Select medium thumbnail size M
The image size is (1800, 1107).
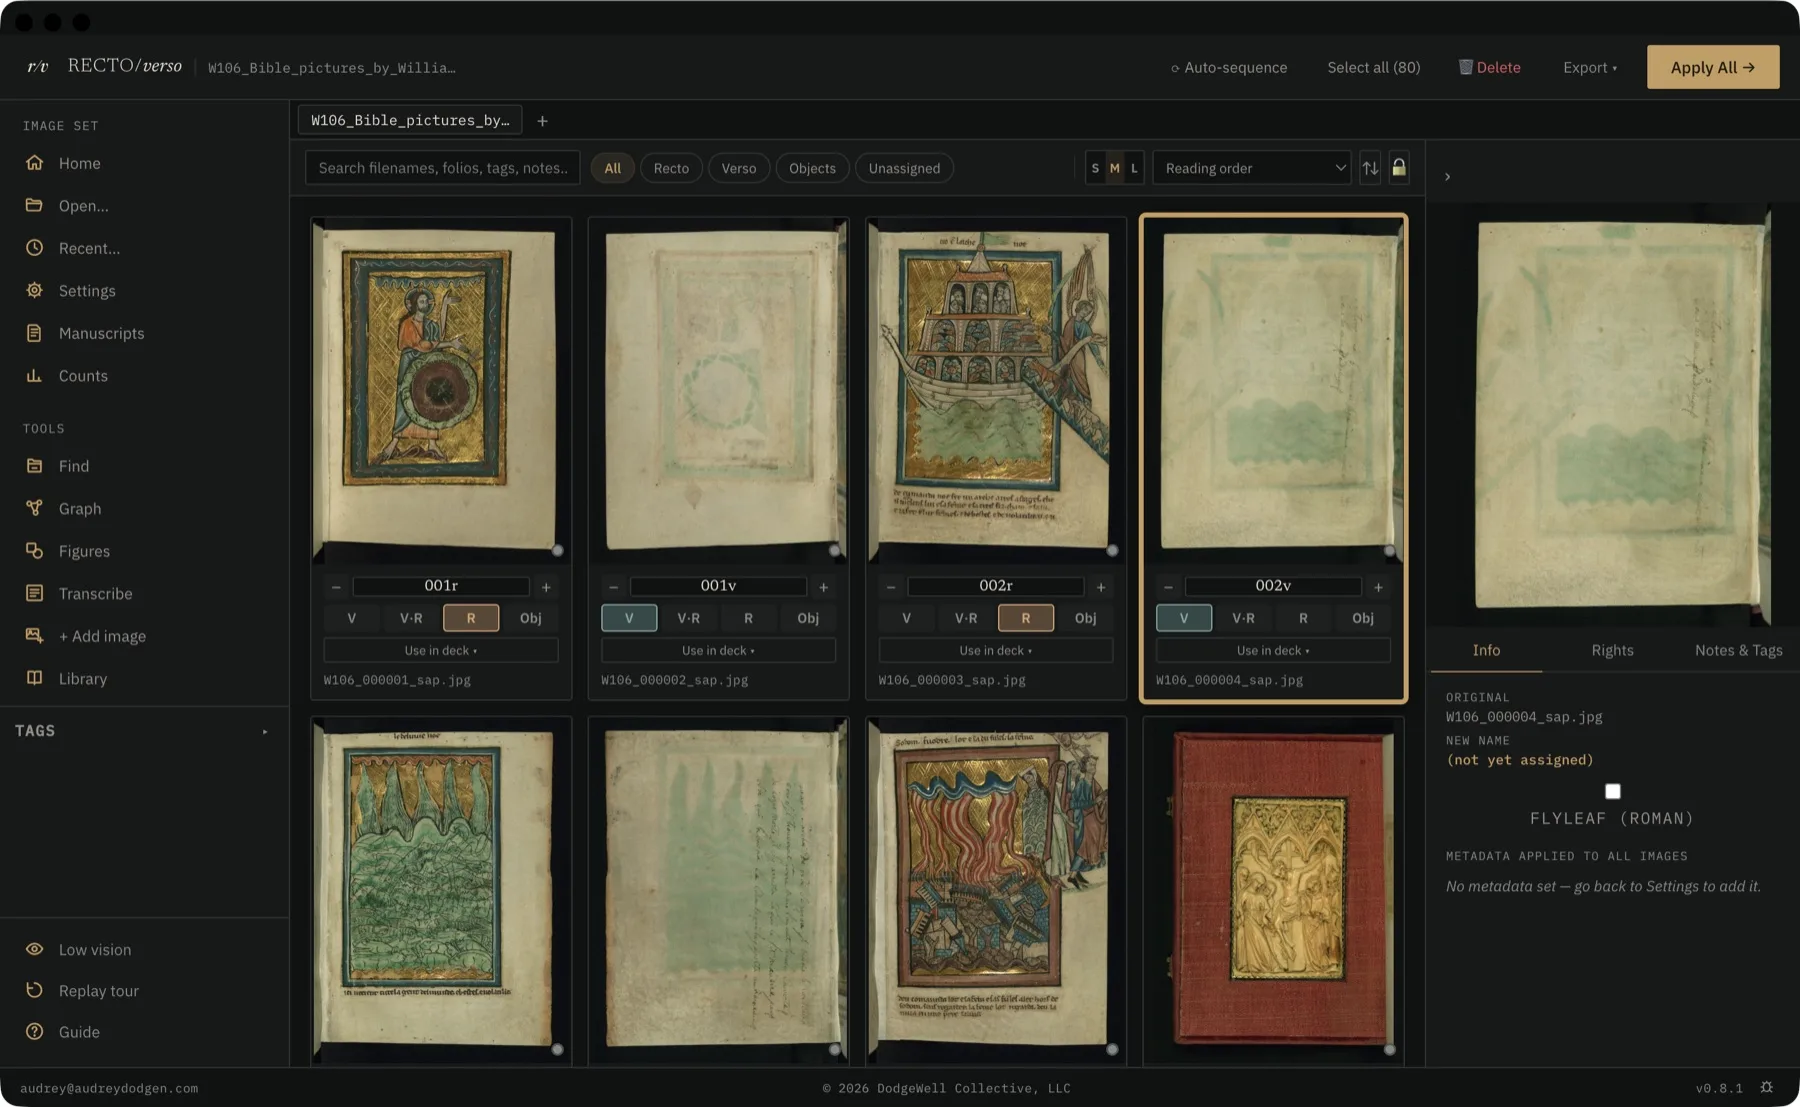(x=1114, y=168)
